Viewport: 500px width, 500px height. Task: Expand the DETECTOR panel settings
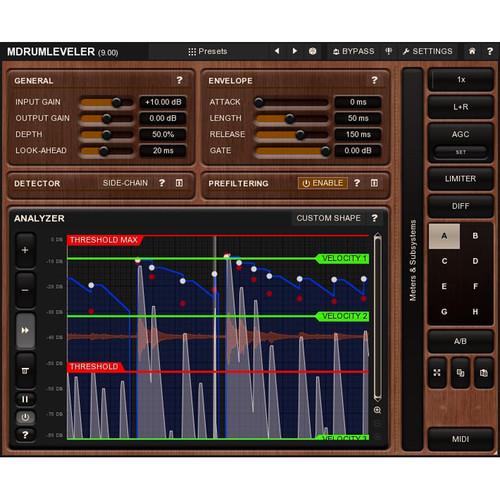point(179,183)
